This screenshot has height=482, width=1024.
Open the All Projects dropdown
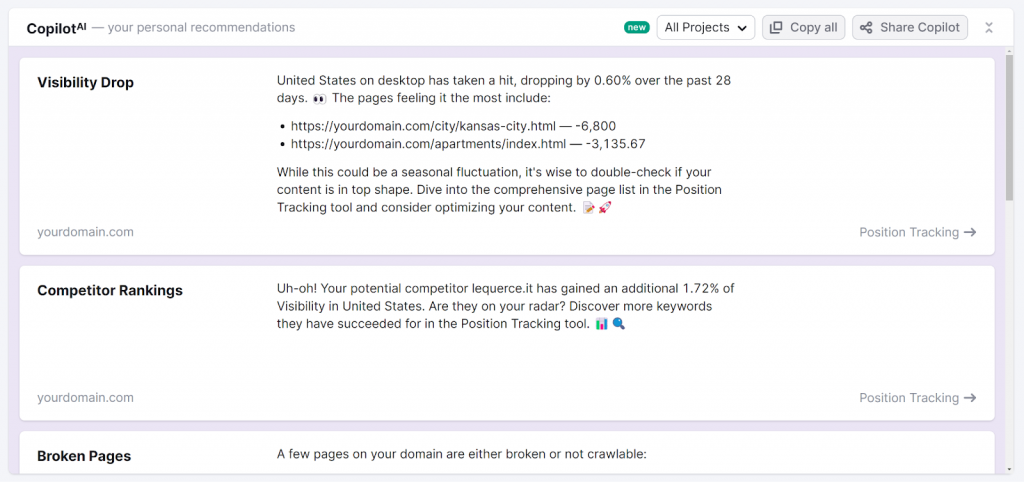coord(706,28)
